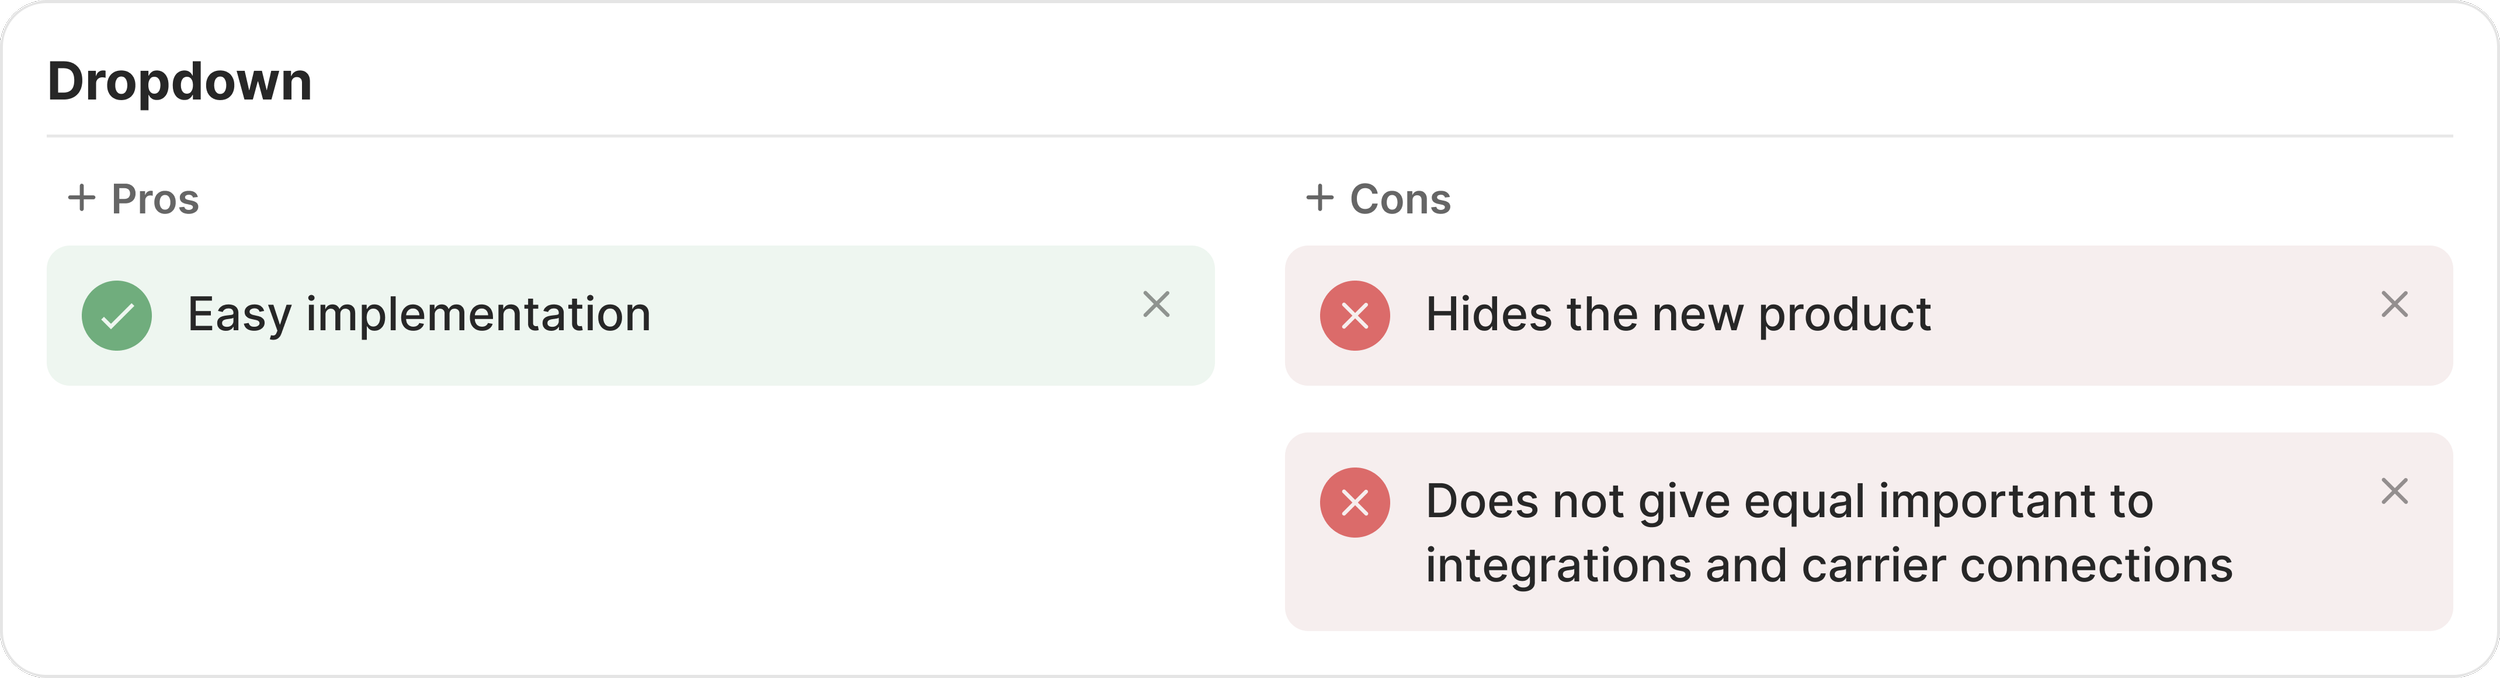Click the Cons column label
This screenshot has height=678, width=2500.
pyautogui.click(x=1400, y=199)
